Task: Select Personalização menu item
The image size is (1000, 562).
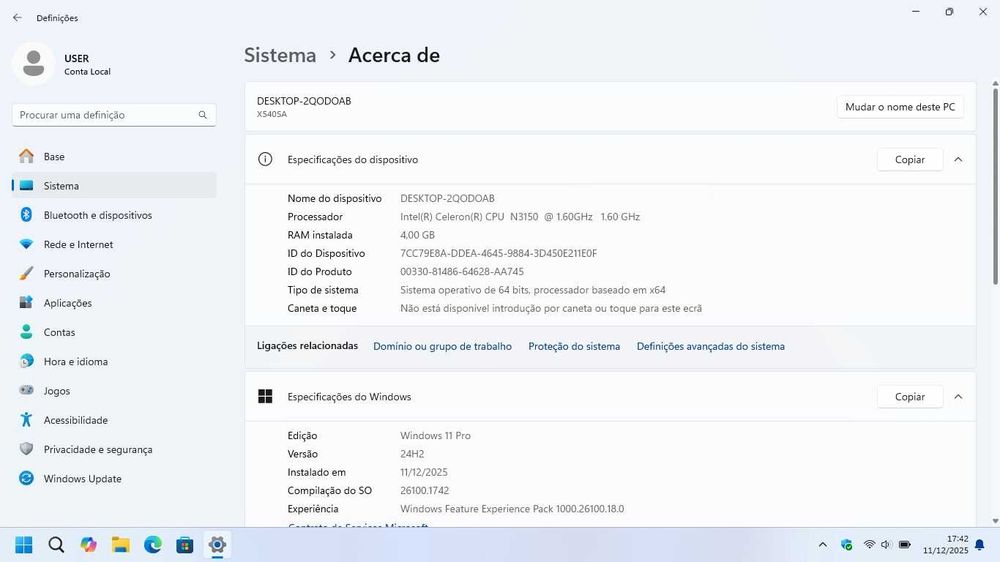Action: pyautogui.click(x=114, y=274)
